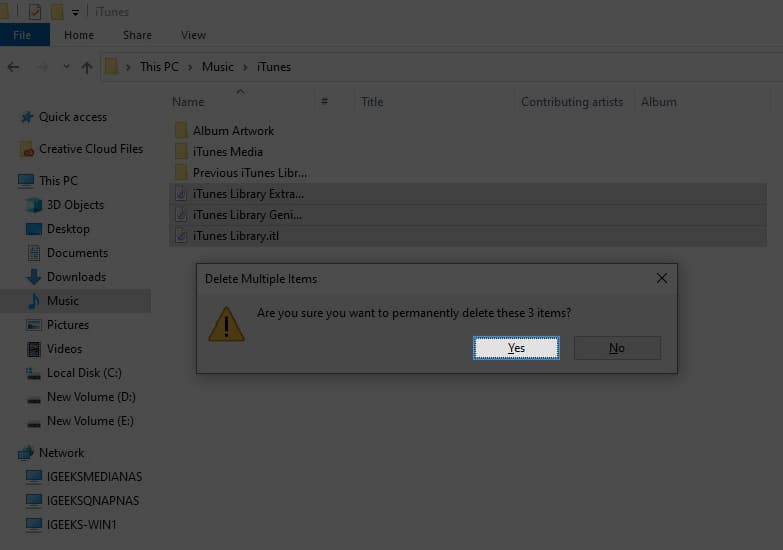The height and width of the screenshot is (550, 783).
Task: Click the 3D Objects cube icon
Action: [x=34, y=205]
